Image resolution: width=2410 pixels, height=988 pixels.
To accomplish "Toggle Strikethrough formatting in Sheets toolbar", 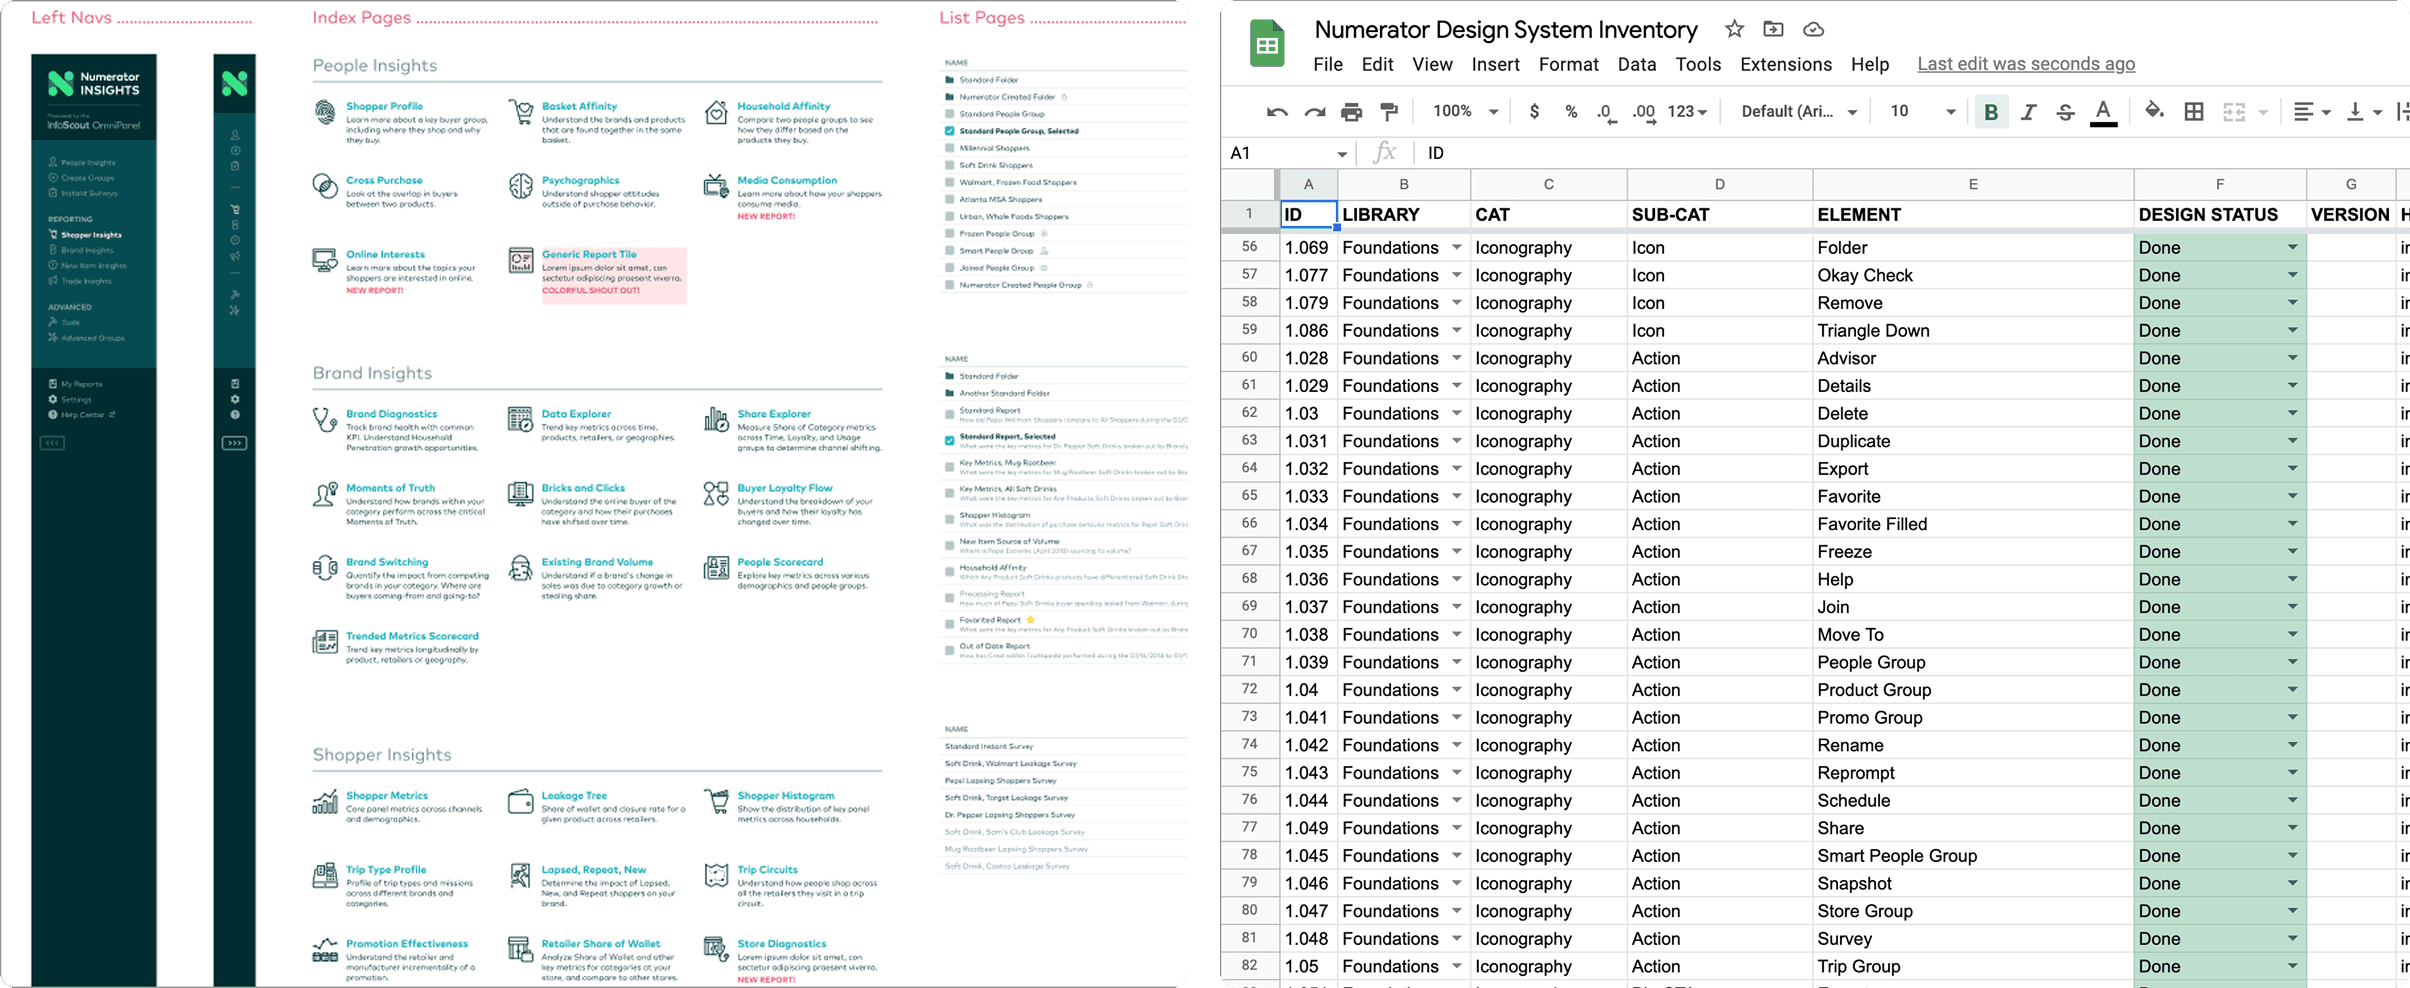I will (x=2065, y=112).
